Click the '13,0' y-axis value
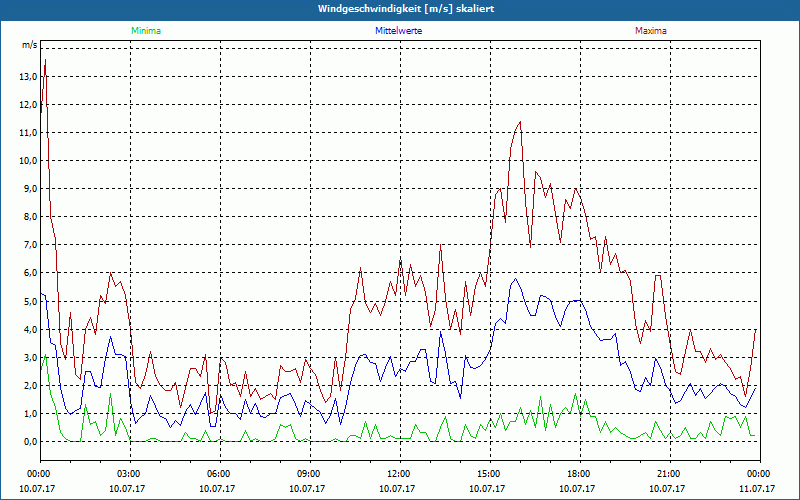Image resolution: width=800 pixels, height=500 pixels. pos(28,77)
